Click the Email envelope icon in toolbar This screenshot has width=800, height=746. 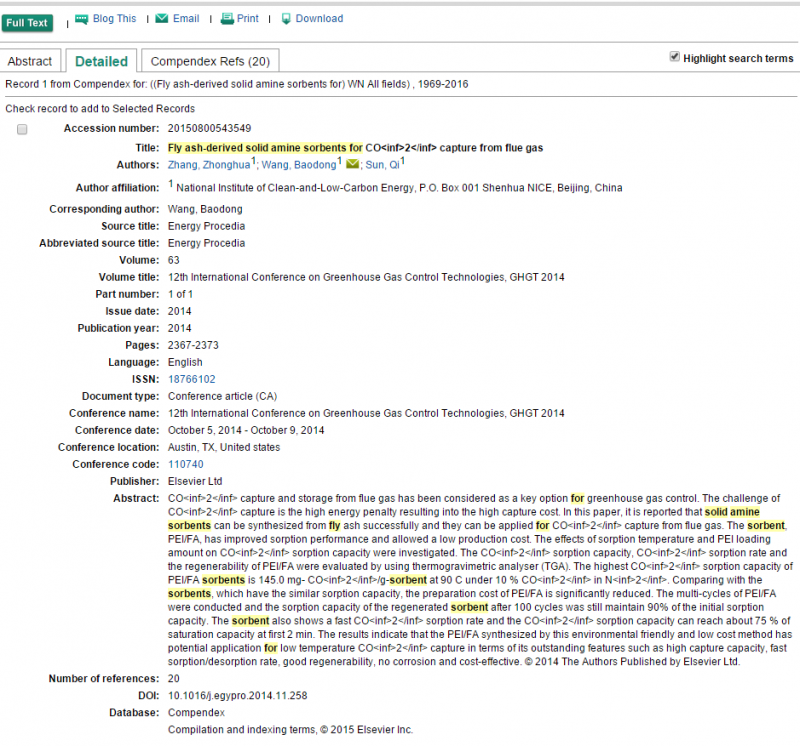(x=162, y=18)
